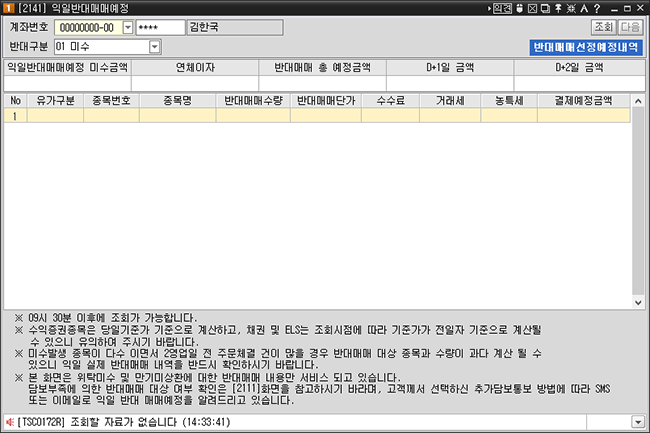Select the 01 미수 option field
The width and height of the screenshot is (650, 433).
(102, 47)
